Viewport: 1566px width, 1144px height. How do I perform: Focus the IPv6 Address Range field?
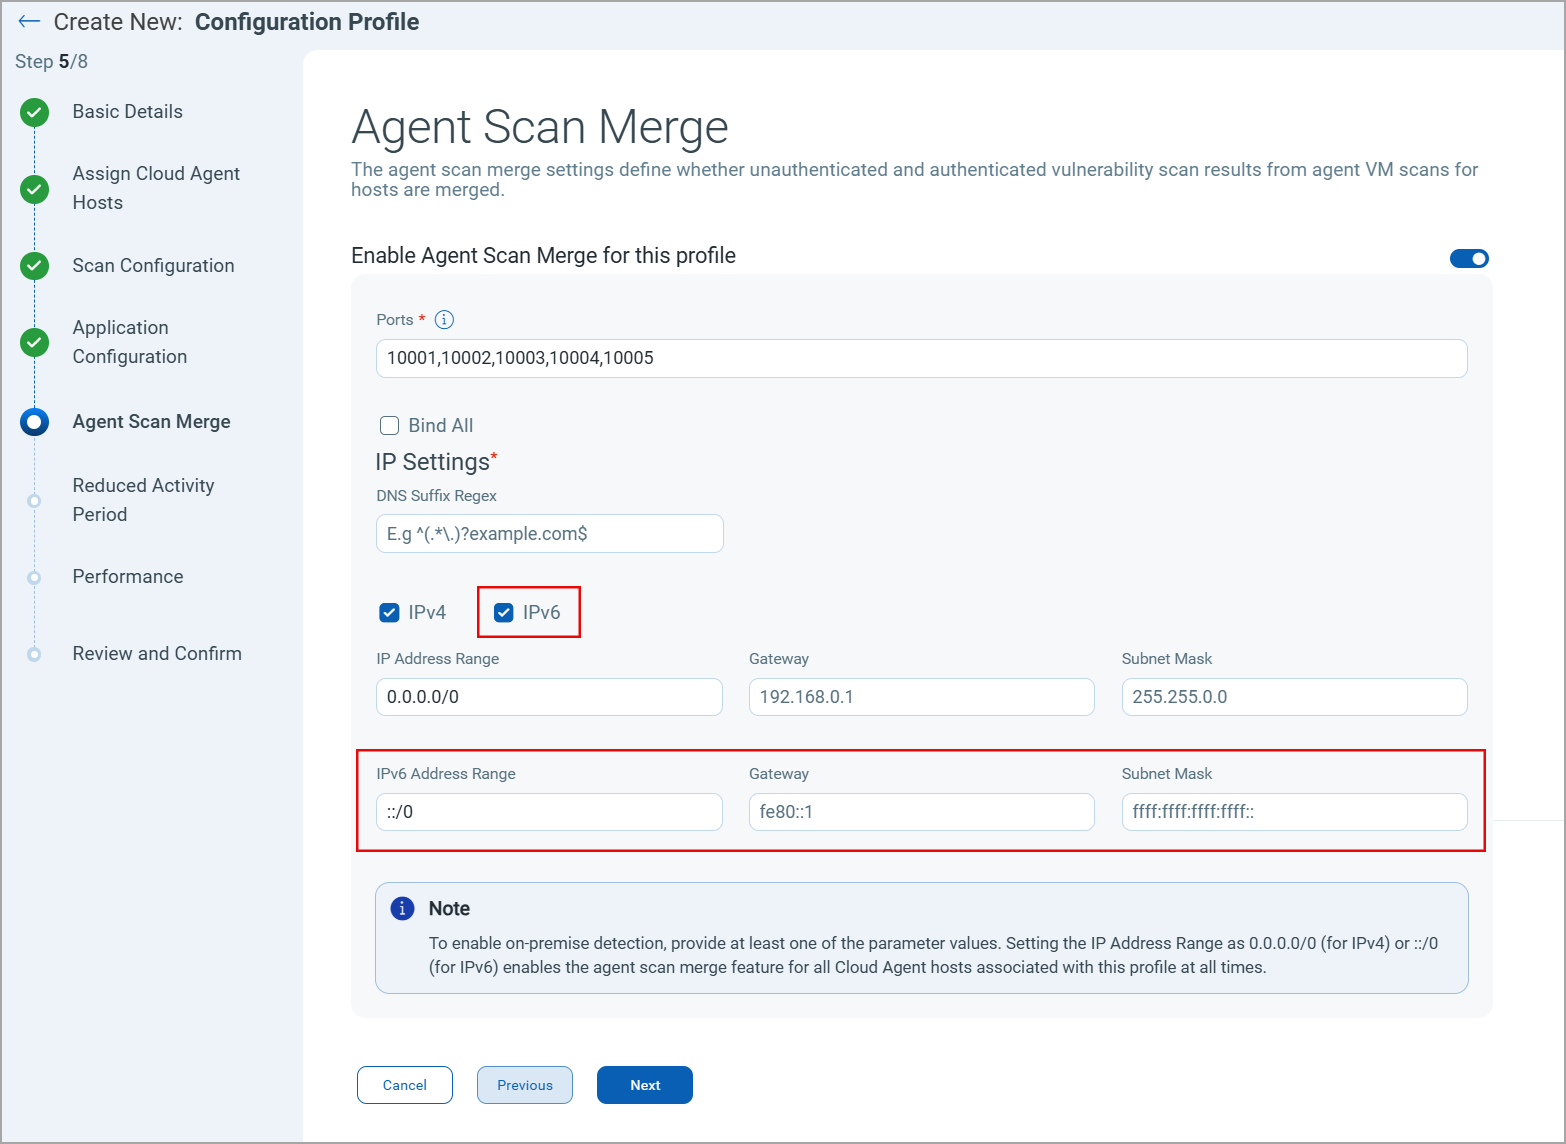pyautogui.click(x=549, y=812)
